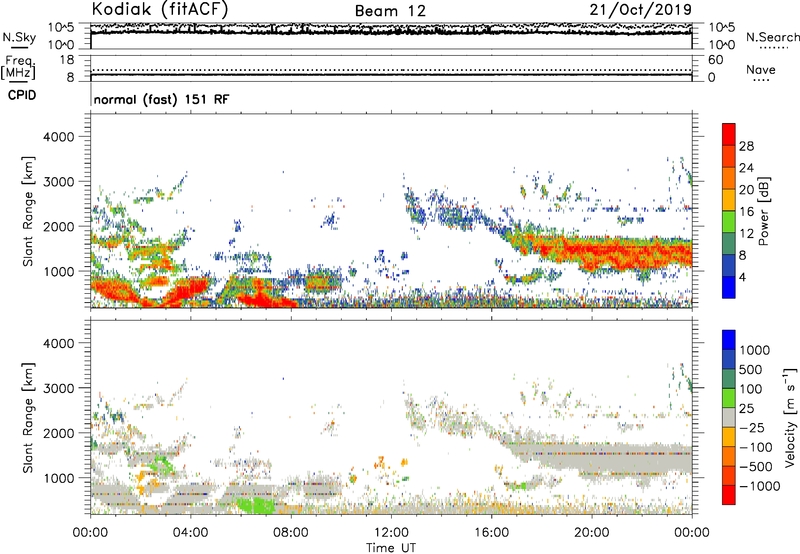The image size is (800, 554).
Task: Click the "Freq. [MHz]" axis label
Action: (x=18, y=67)
